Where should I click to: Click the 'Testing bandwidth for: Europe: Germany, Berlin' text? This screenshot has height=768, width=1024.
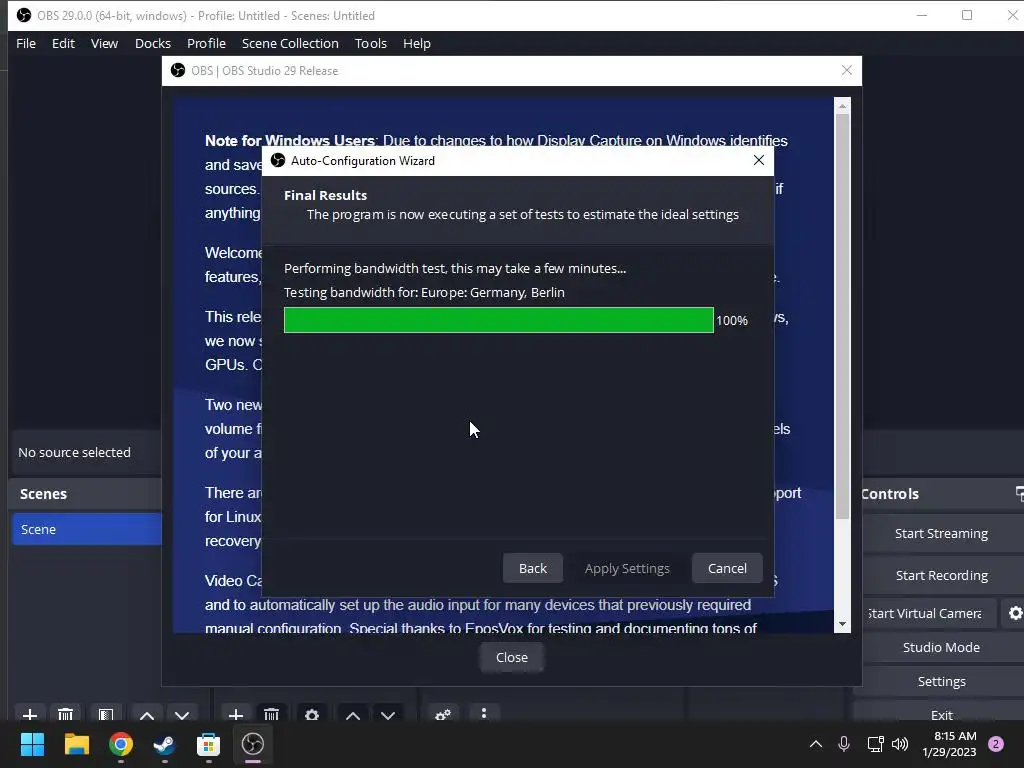(x=424, y=293)
